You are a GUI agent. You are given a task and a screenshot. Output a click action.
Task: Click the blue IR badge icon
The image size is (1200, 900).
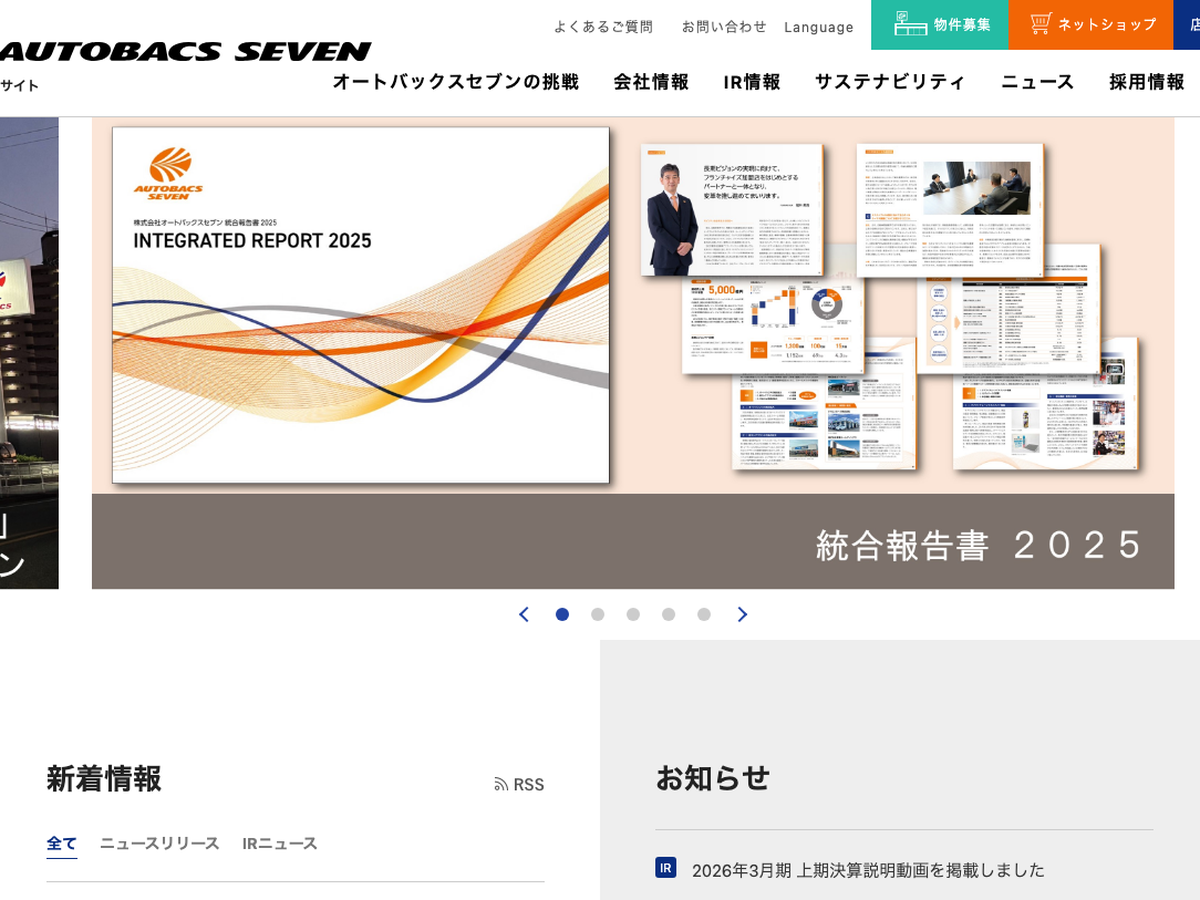pyautogui.click(x=666, y=868)
